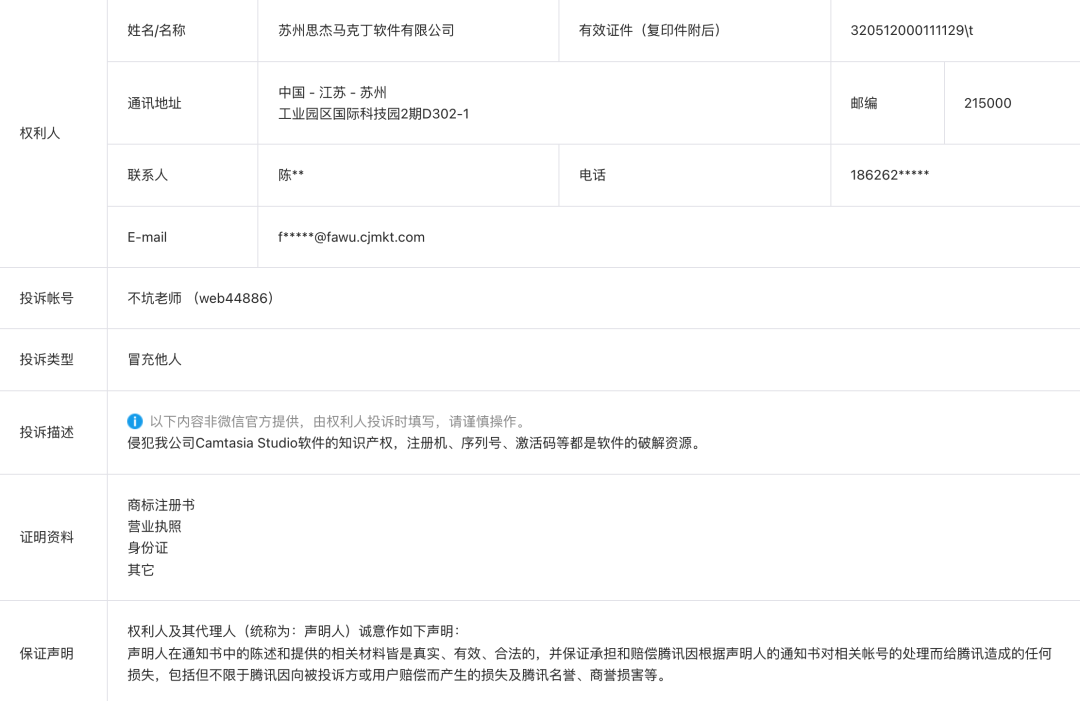
Task: Click the 姓名/名称 label cell
Action: click(156, 30)
